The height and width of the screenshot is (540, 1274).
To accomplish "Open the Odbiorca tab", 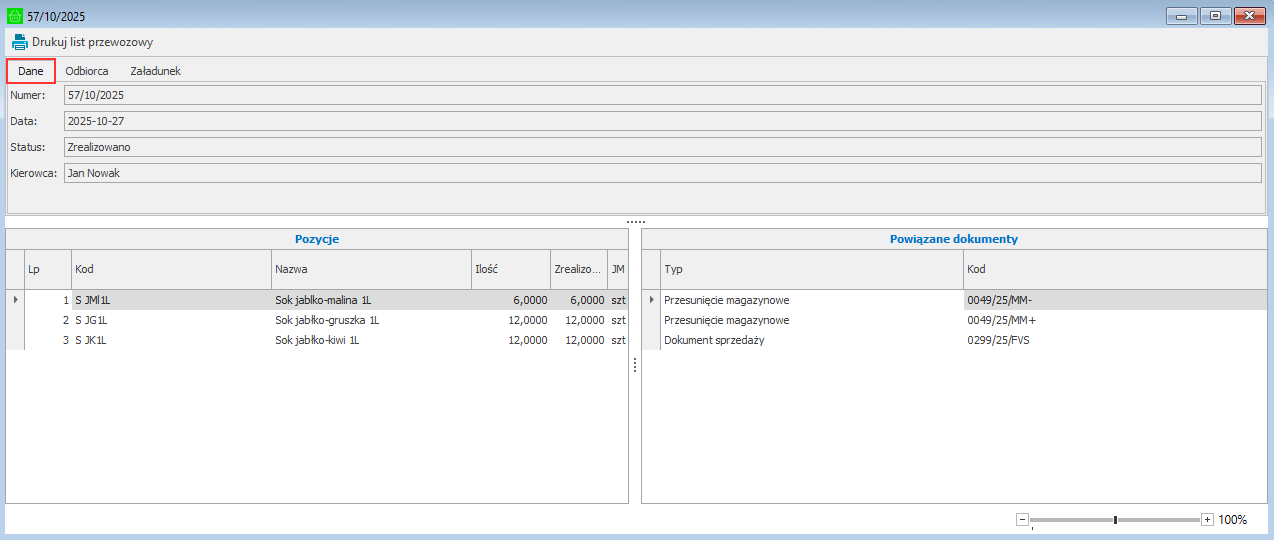I will click(87, 71).
